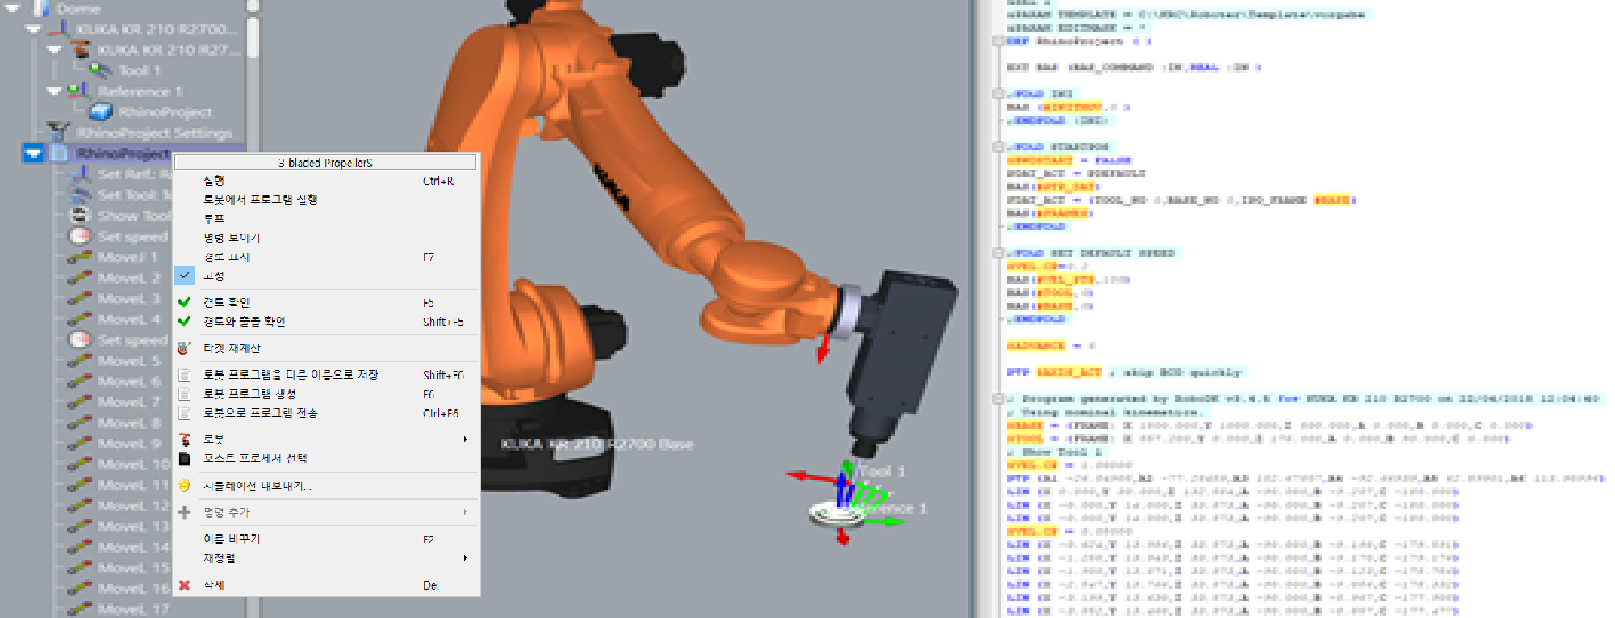Select MoveL 14 in program tree
The width and height of the screenshot is (1615, 618).
tap(134, 547)
